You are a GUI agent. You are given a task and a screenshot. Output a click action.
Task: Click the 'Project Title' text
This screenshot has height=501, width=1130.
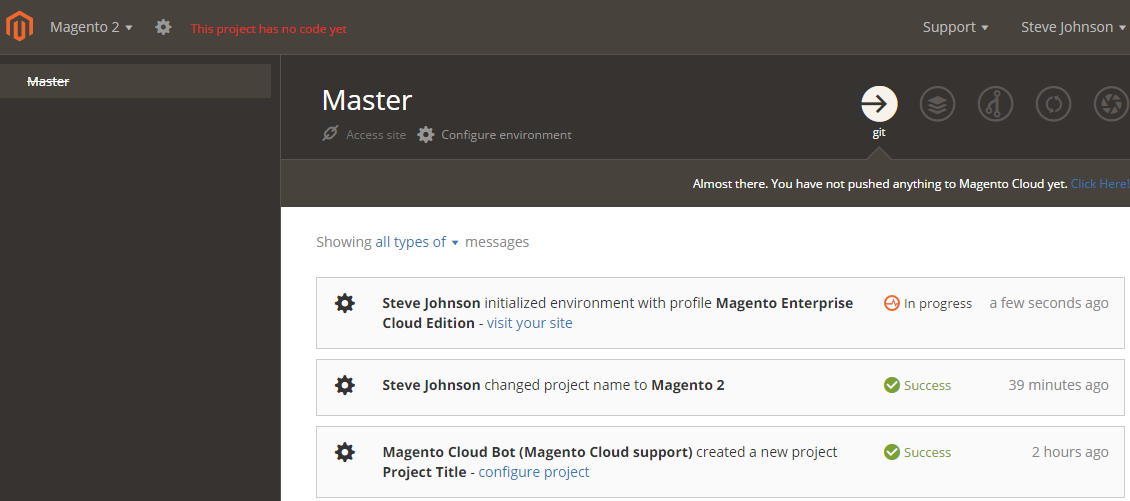click(x=424, y=472)
